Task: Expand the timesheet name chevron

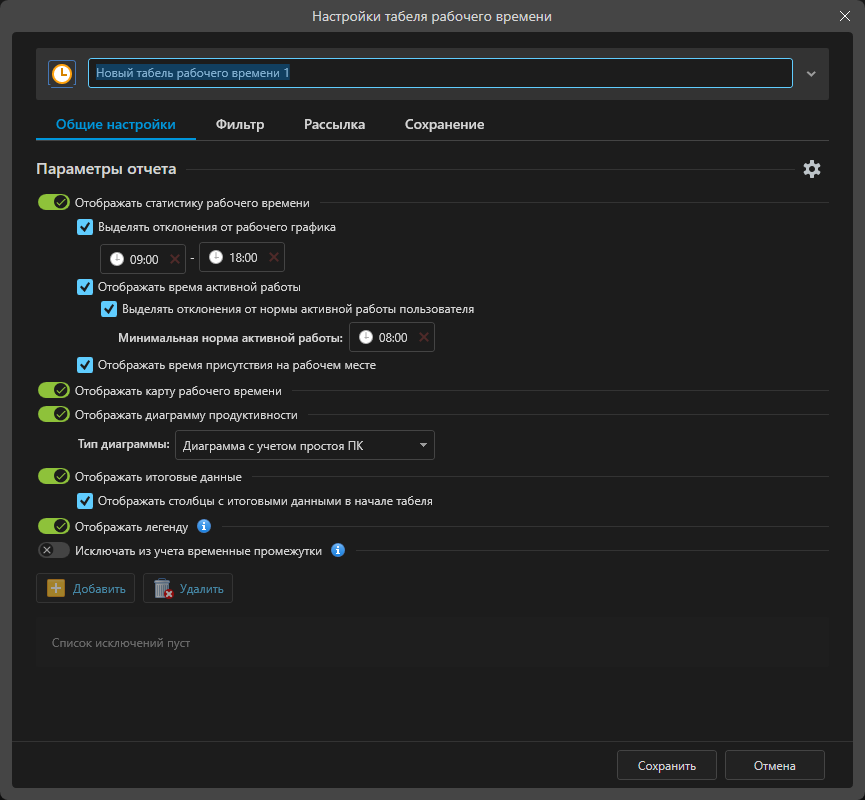Action: coord(811,73)
